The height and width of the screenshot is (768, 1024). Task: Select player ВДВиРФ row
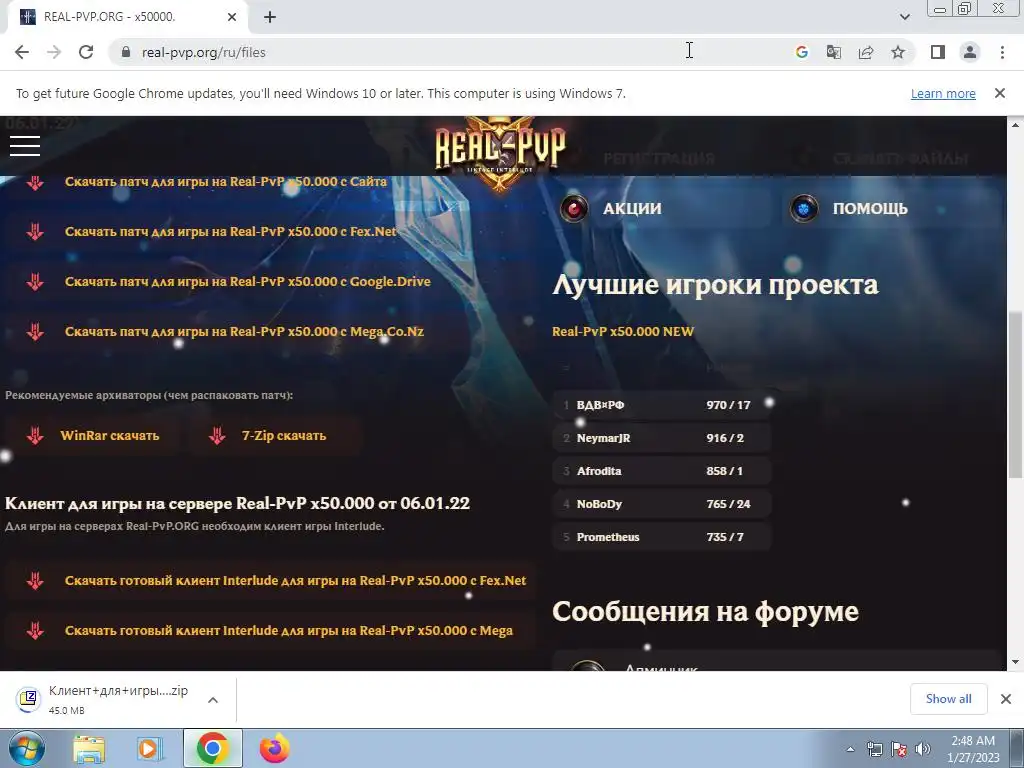point(662,405)
